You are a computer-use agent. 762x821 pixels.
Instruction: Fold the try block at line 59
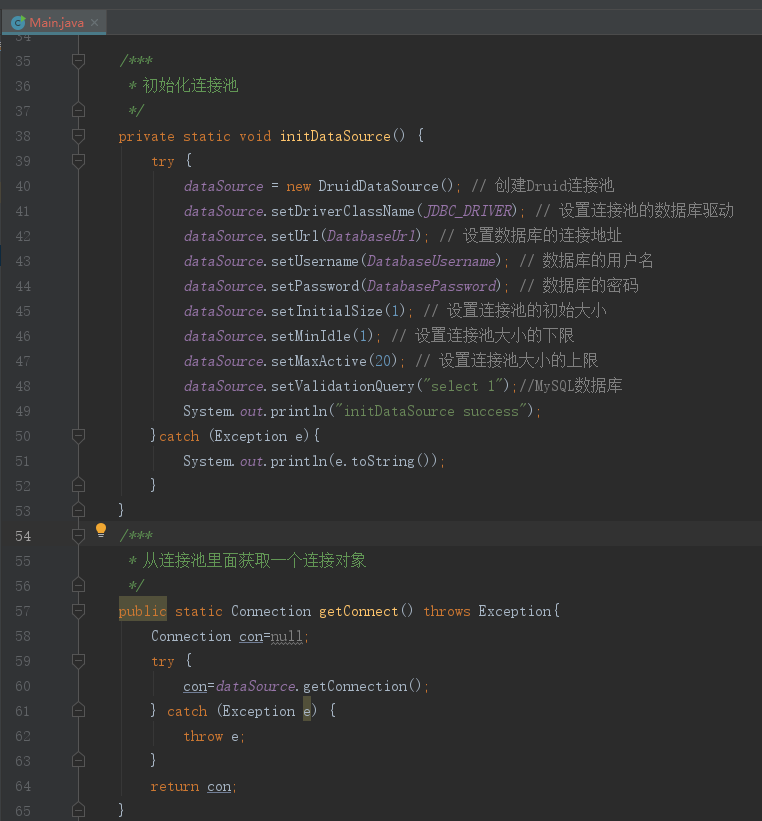coord(78,661)
